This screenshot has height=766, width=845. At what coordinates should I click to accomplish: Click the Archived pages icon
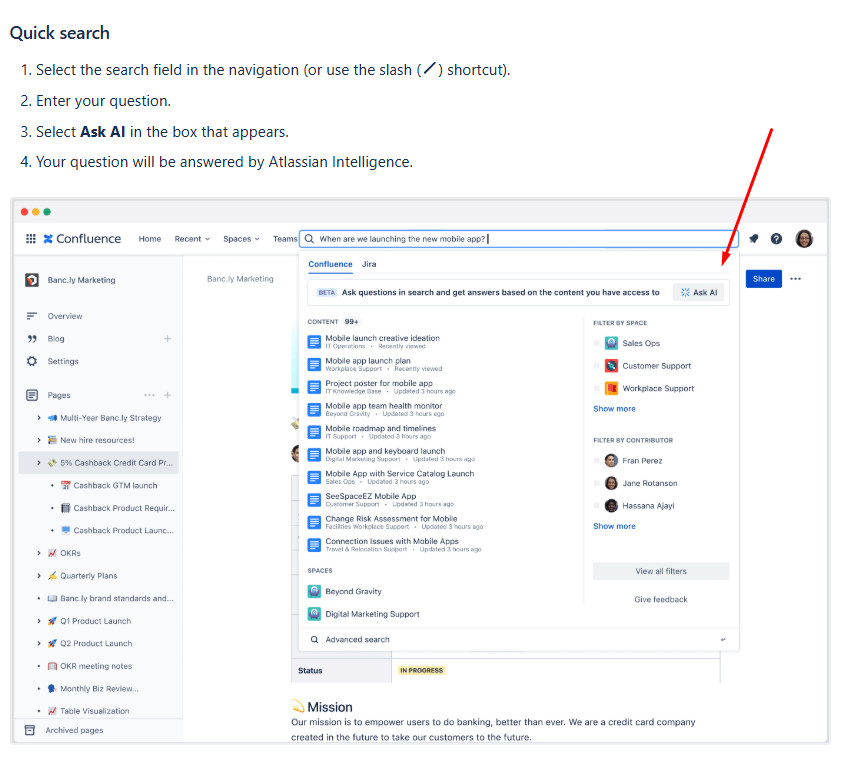tap(30, 730)
